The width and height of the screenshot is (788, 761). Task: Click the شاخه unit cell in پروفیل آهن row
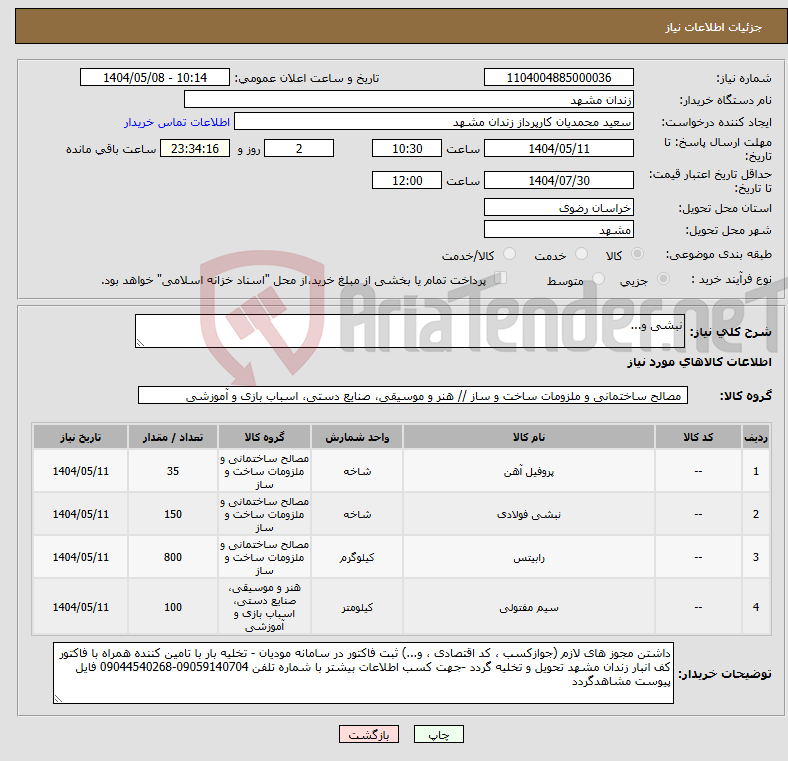(357, 471)
